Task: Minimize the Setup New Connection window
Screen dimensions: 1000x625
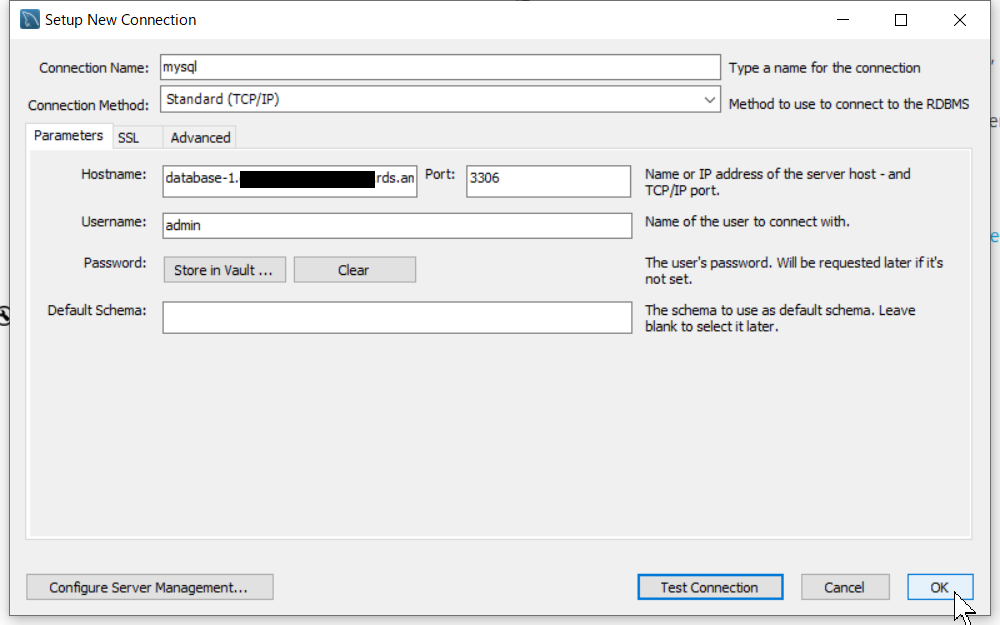Action: (x=842, y=20)
